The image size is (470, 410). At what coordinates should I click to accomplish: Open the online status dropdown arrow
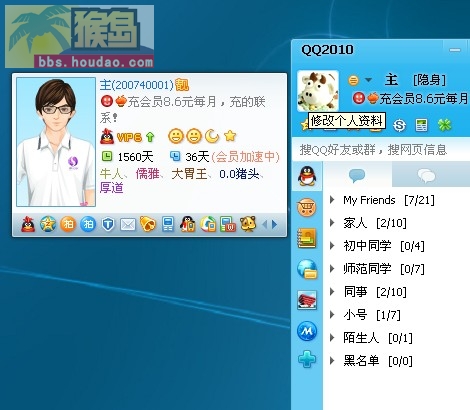pyautogui.click(x=368, y=80)
